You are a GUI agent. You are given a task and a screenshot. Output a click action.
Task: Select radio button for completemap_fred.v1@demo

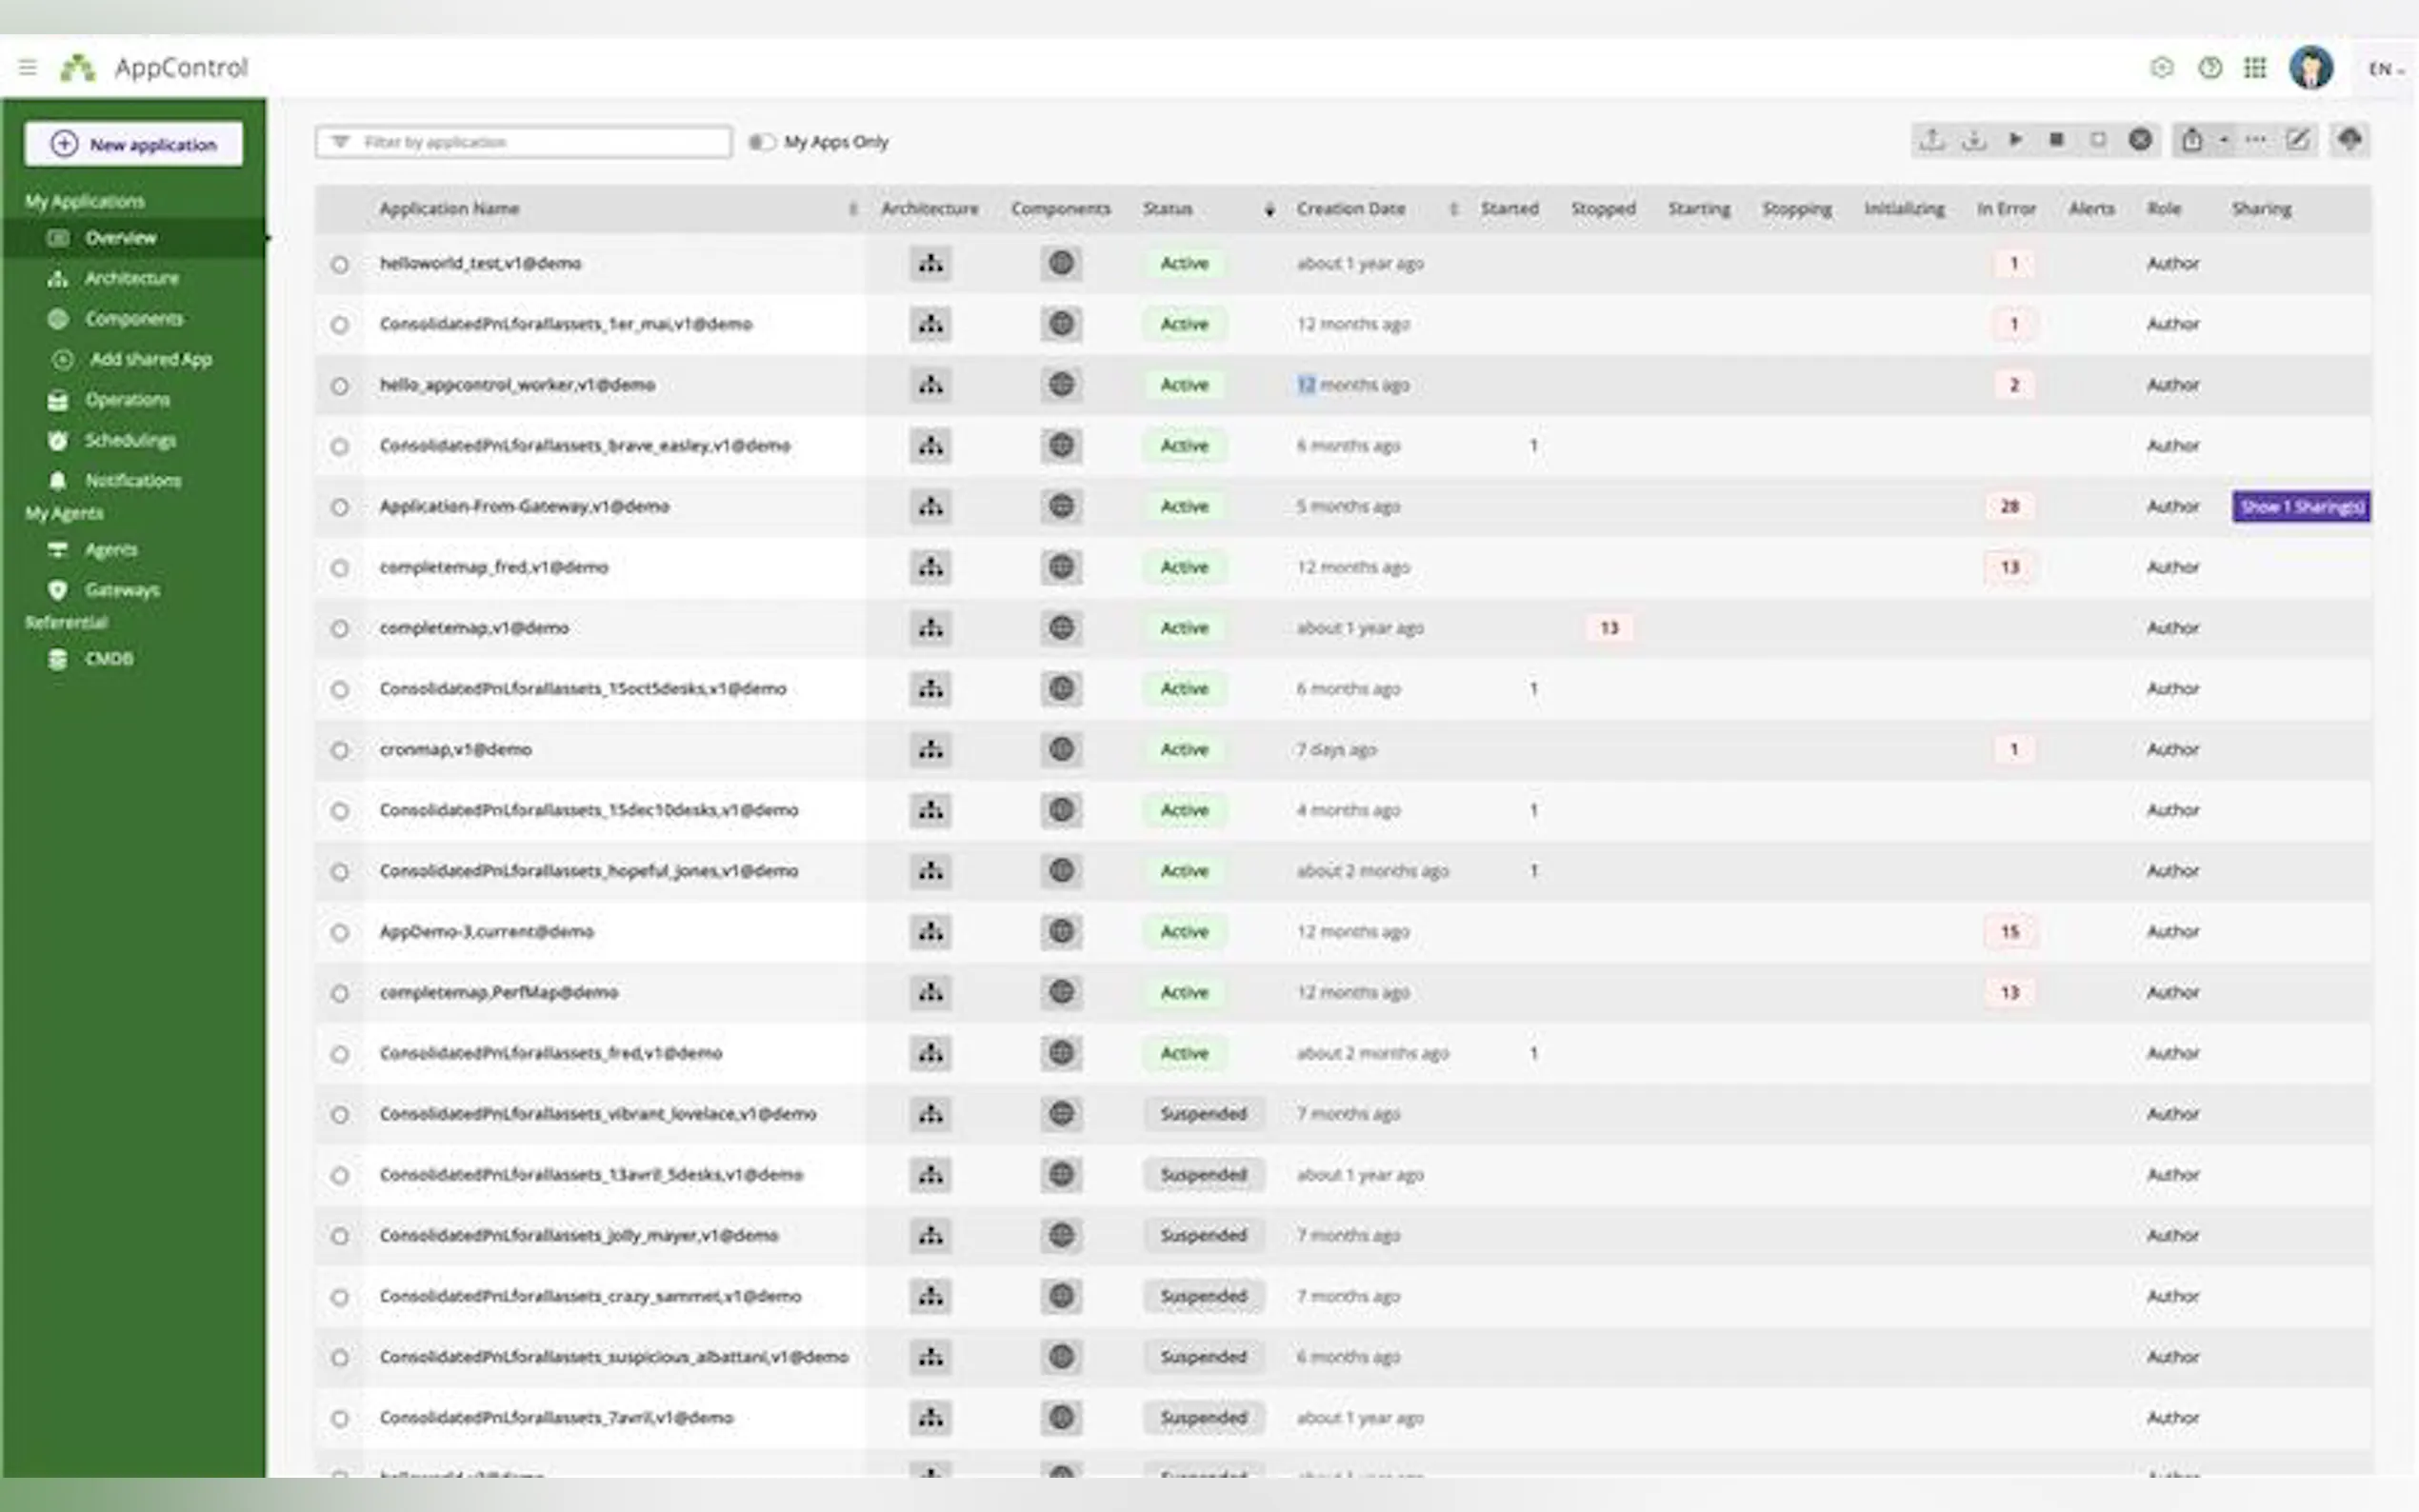click(340, 568)
